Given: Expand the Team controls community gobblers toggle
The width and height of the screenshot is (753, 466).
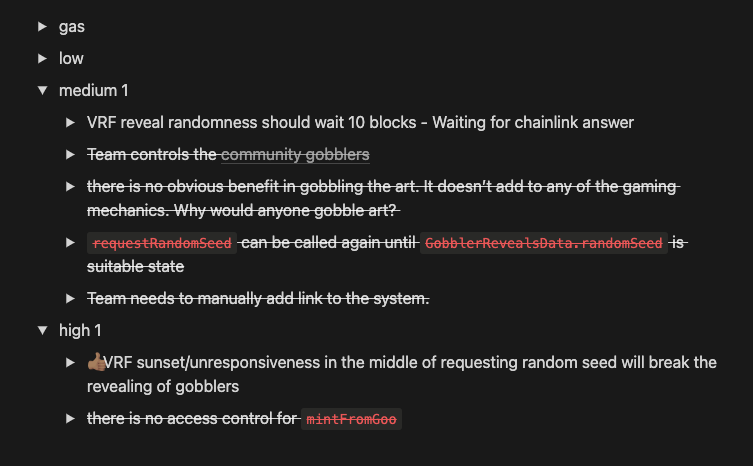Looking at the screenshot, I should 70,154.
